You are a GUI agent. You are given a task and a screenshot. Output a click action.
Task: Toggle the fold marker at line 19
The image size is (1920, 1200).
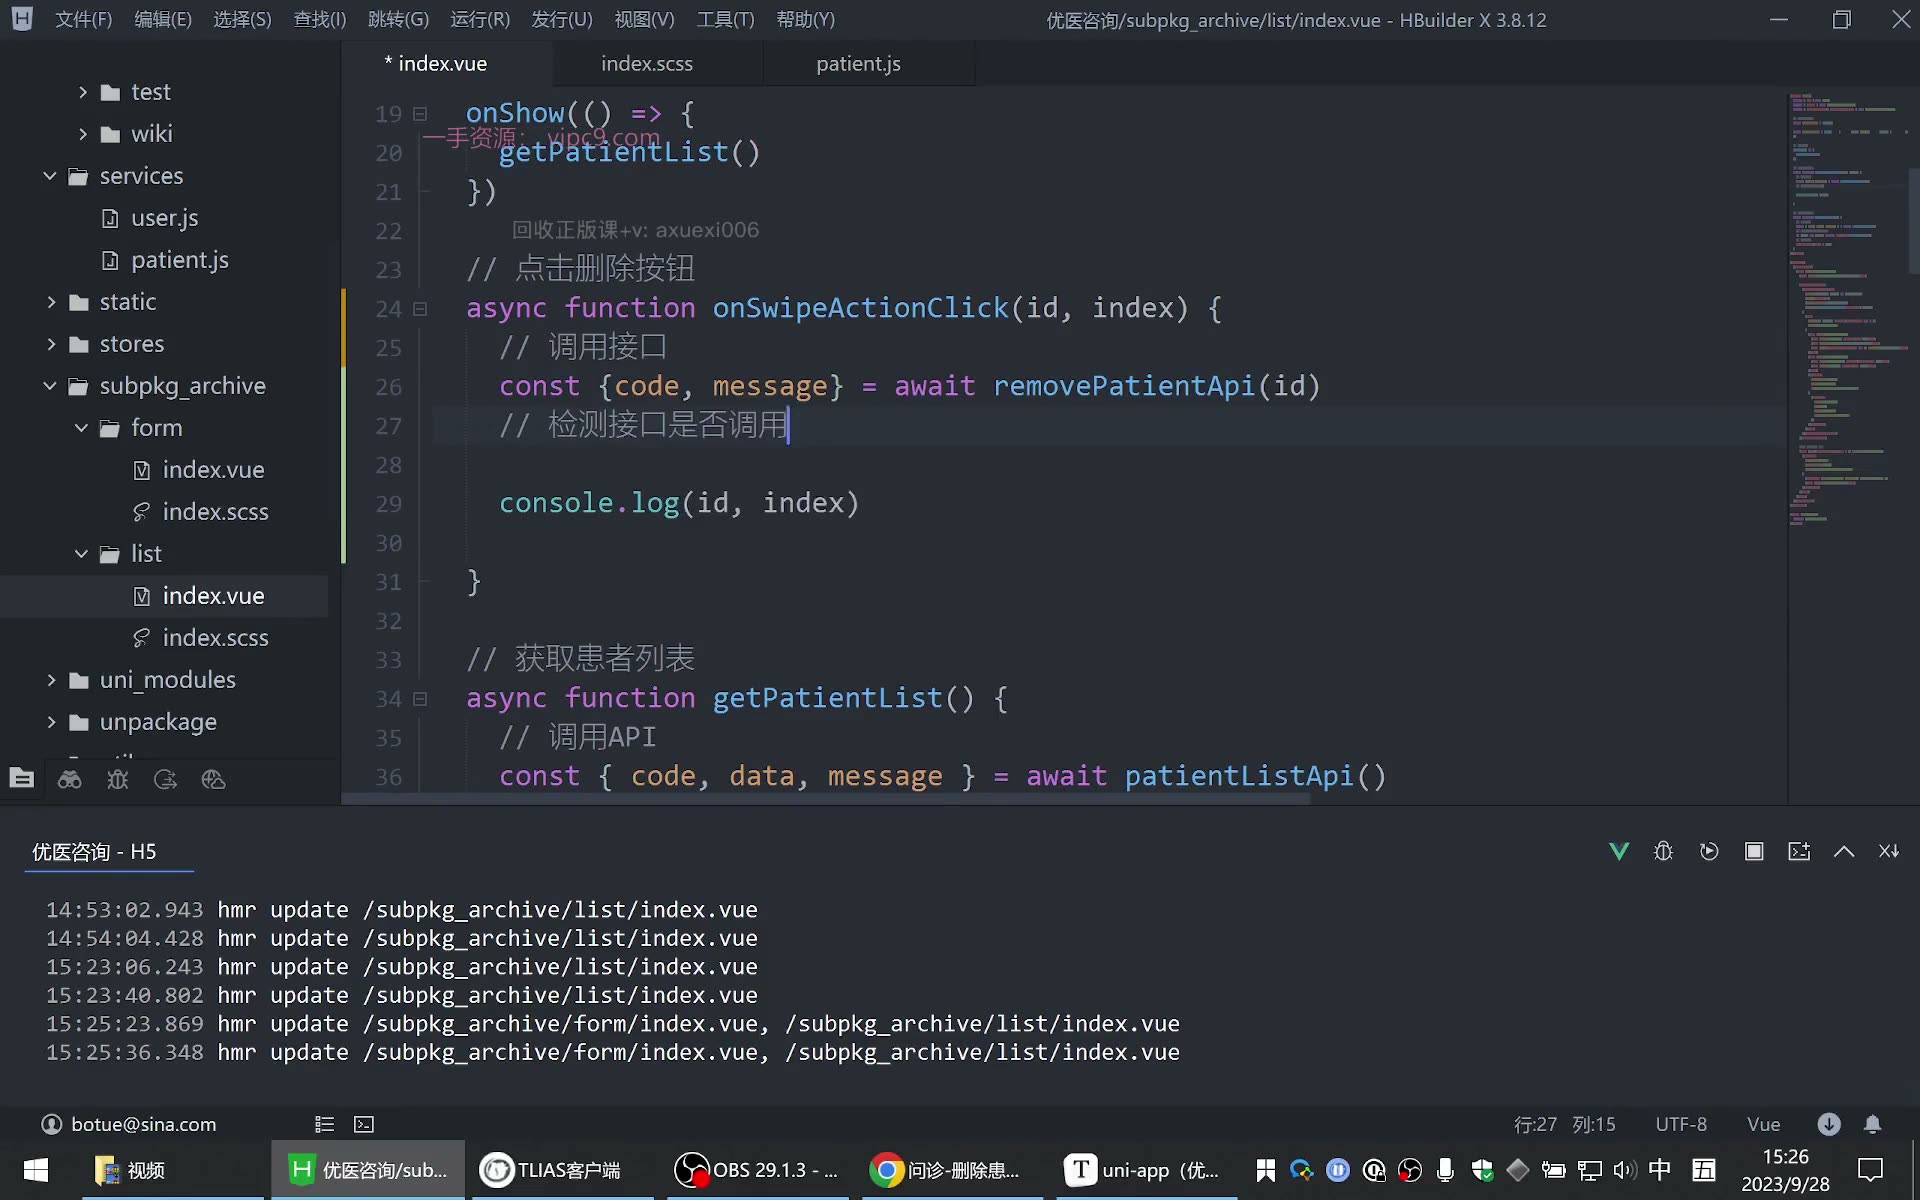[421, 114]
